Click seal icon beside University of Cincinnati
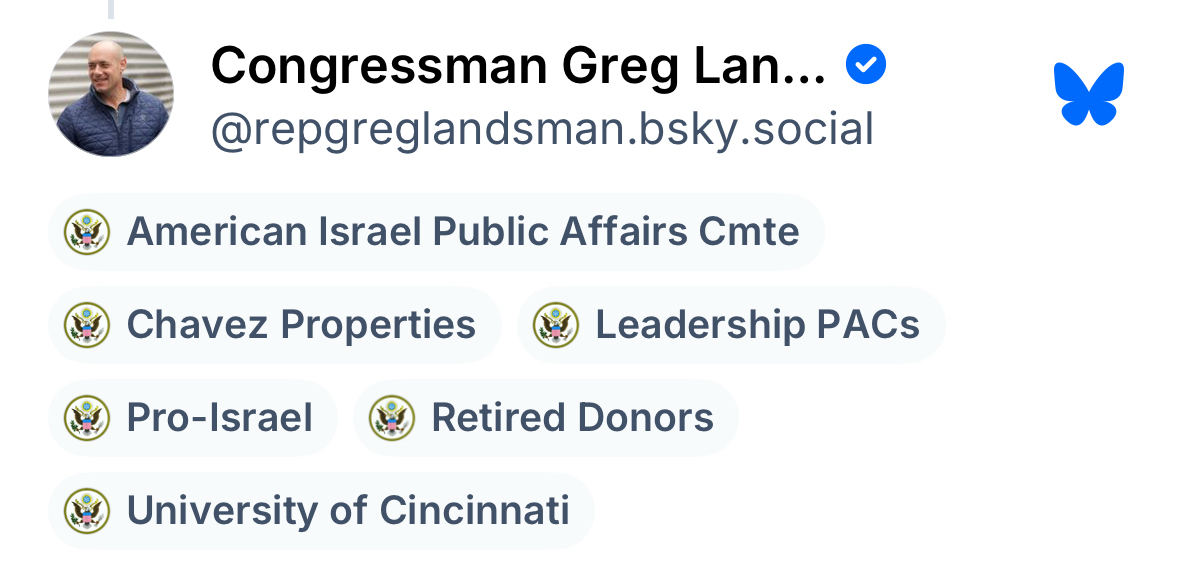Screen dimensions: 1179x577 (x=87, y=511)
